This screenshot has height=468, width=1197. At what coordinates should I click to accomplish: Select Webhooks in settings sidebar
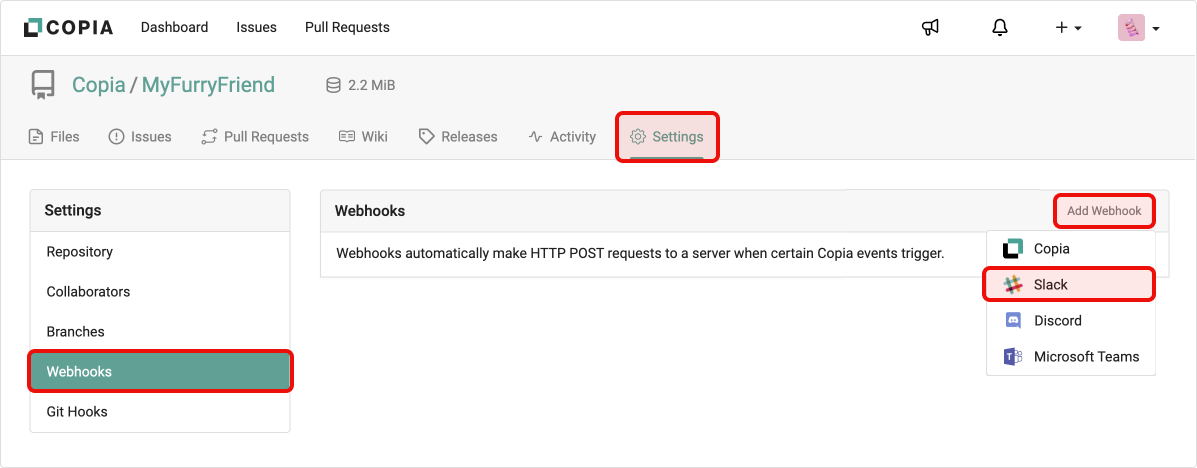(160, 372)
